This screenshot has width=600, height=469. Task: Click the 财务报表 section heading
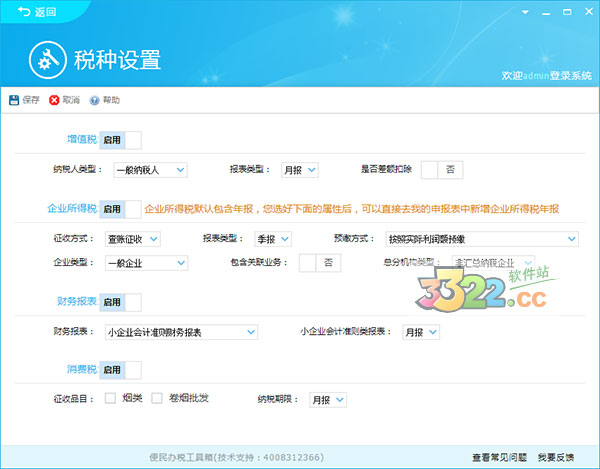click(x=77, y=301)
